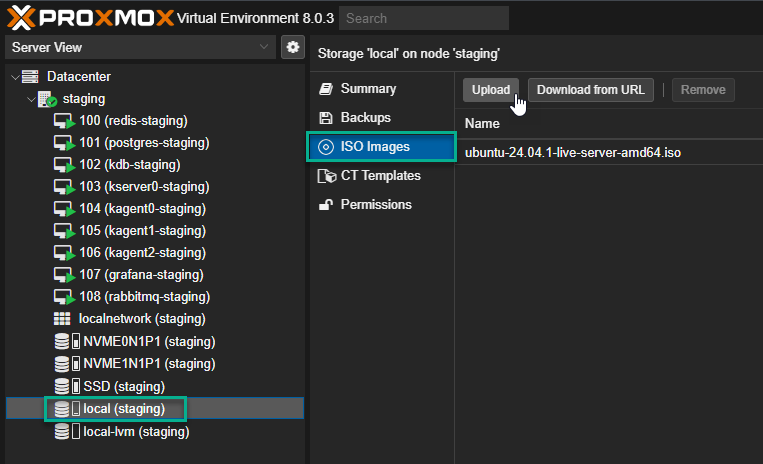This screenshot has height=464, width=763.
Task: Switch to the Backups section
Action: [x=365, y=118]
